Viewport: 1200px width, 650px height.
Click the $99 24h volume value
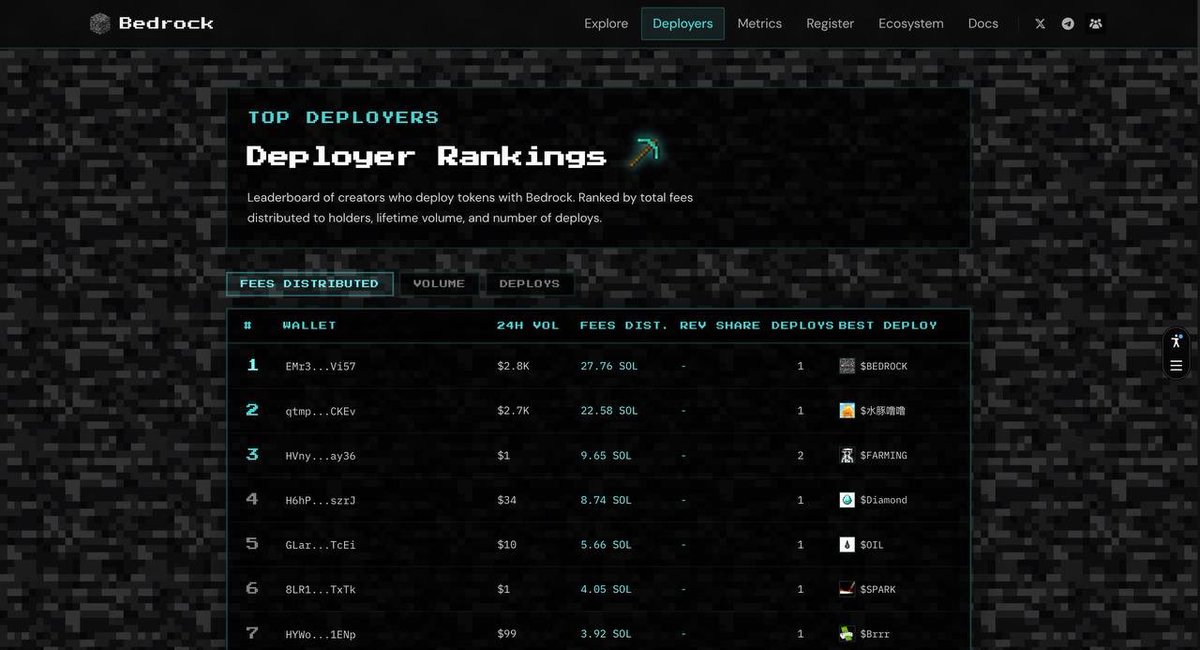tap(507, 634)
